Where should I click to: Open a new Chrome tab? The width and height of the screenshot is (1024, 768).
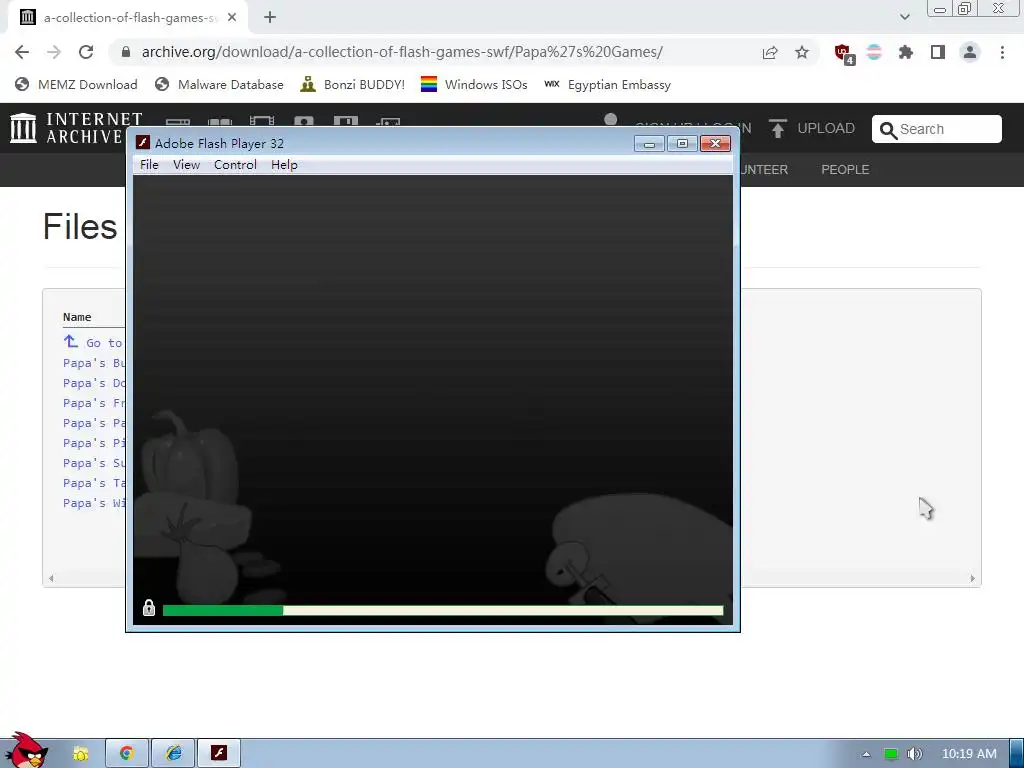270,18
